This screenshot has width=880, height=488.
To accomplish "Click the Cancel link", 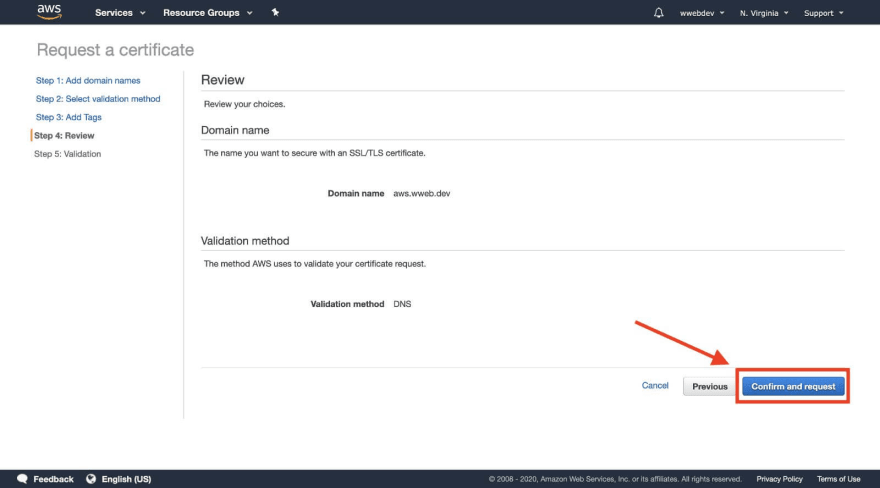I will point(655,385).
